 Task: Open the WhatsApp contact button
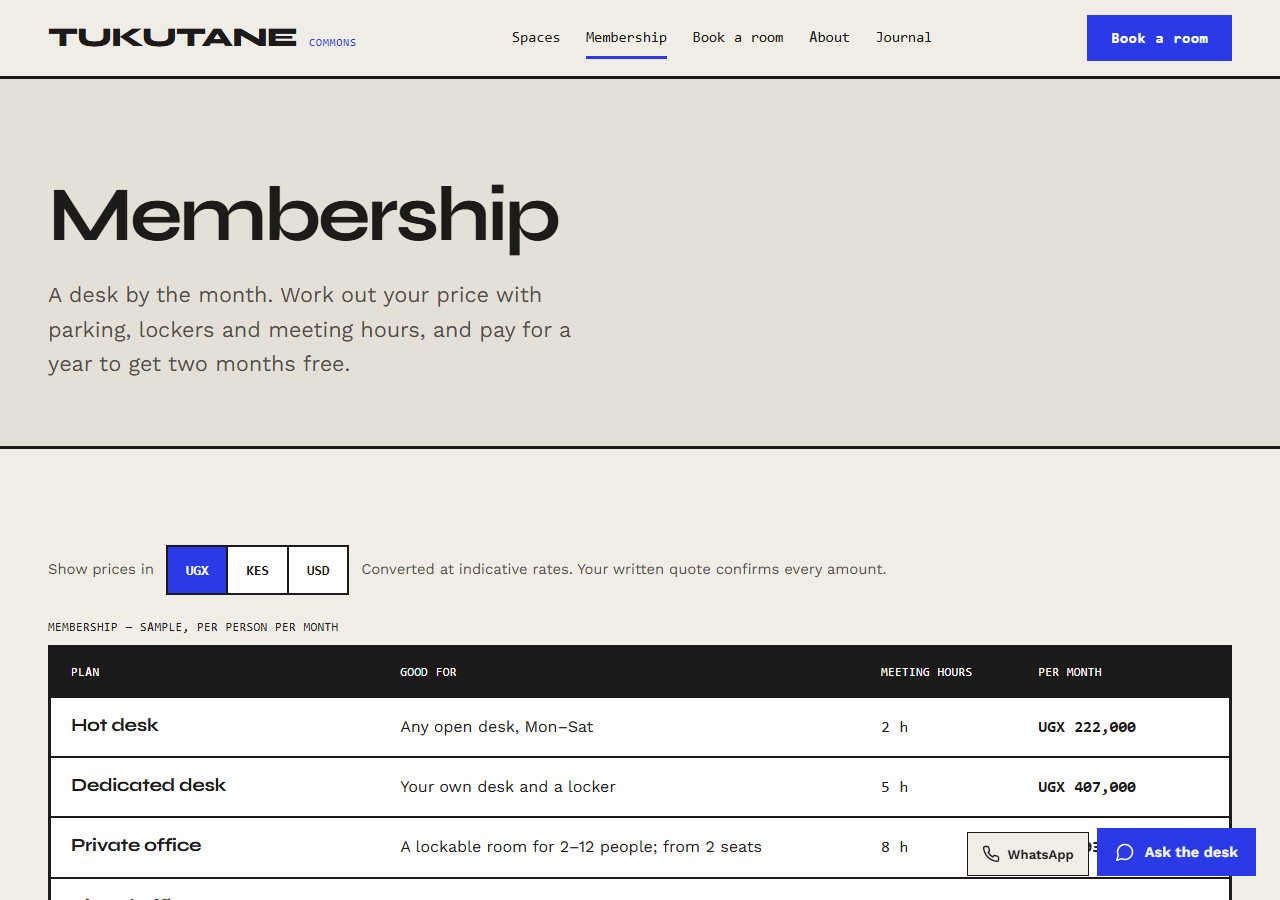(1028, 854)
